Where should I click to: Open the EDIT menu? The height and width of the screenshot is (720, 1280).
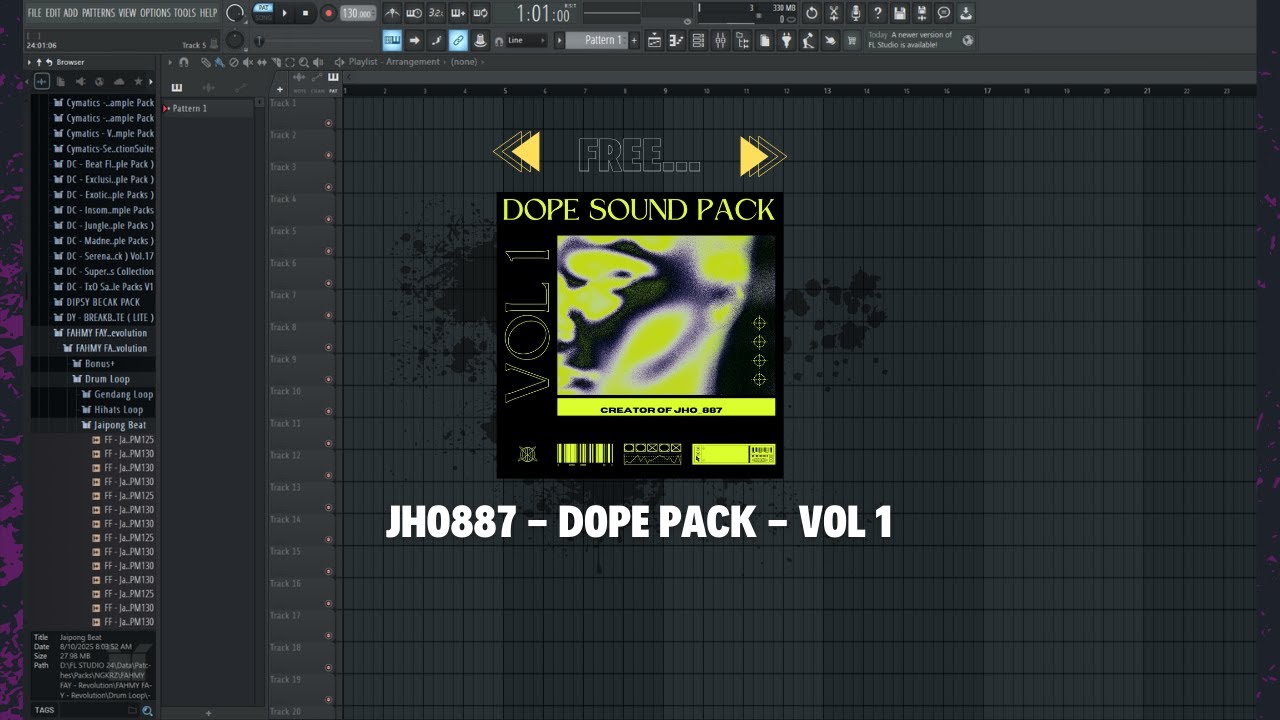click(x=53, y=13)
